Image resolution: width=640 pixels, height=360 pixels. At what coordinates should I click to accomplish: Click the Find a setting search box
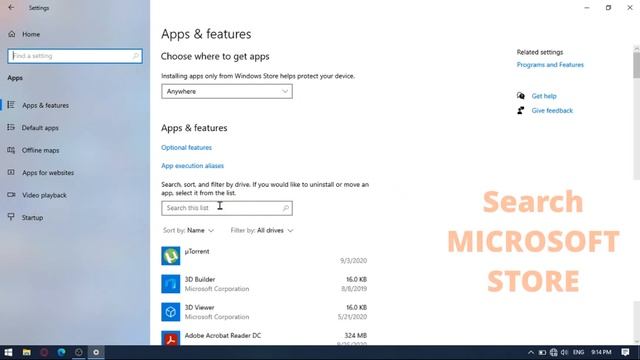coord(75,56)
